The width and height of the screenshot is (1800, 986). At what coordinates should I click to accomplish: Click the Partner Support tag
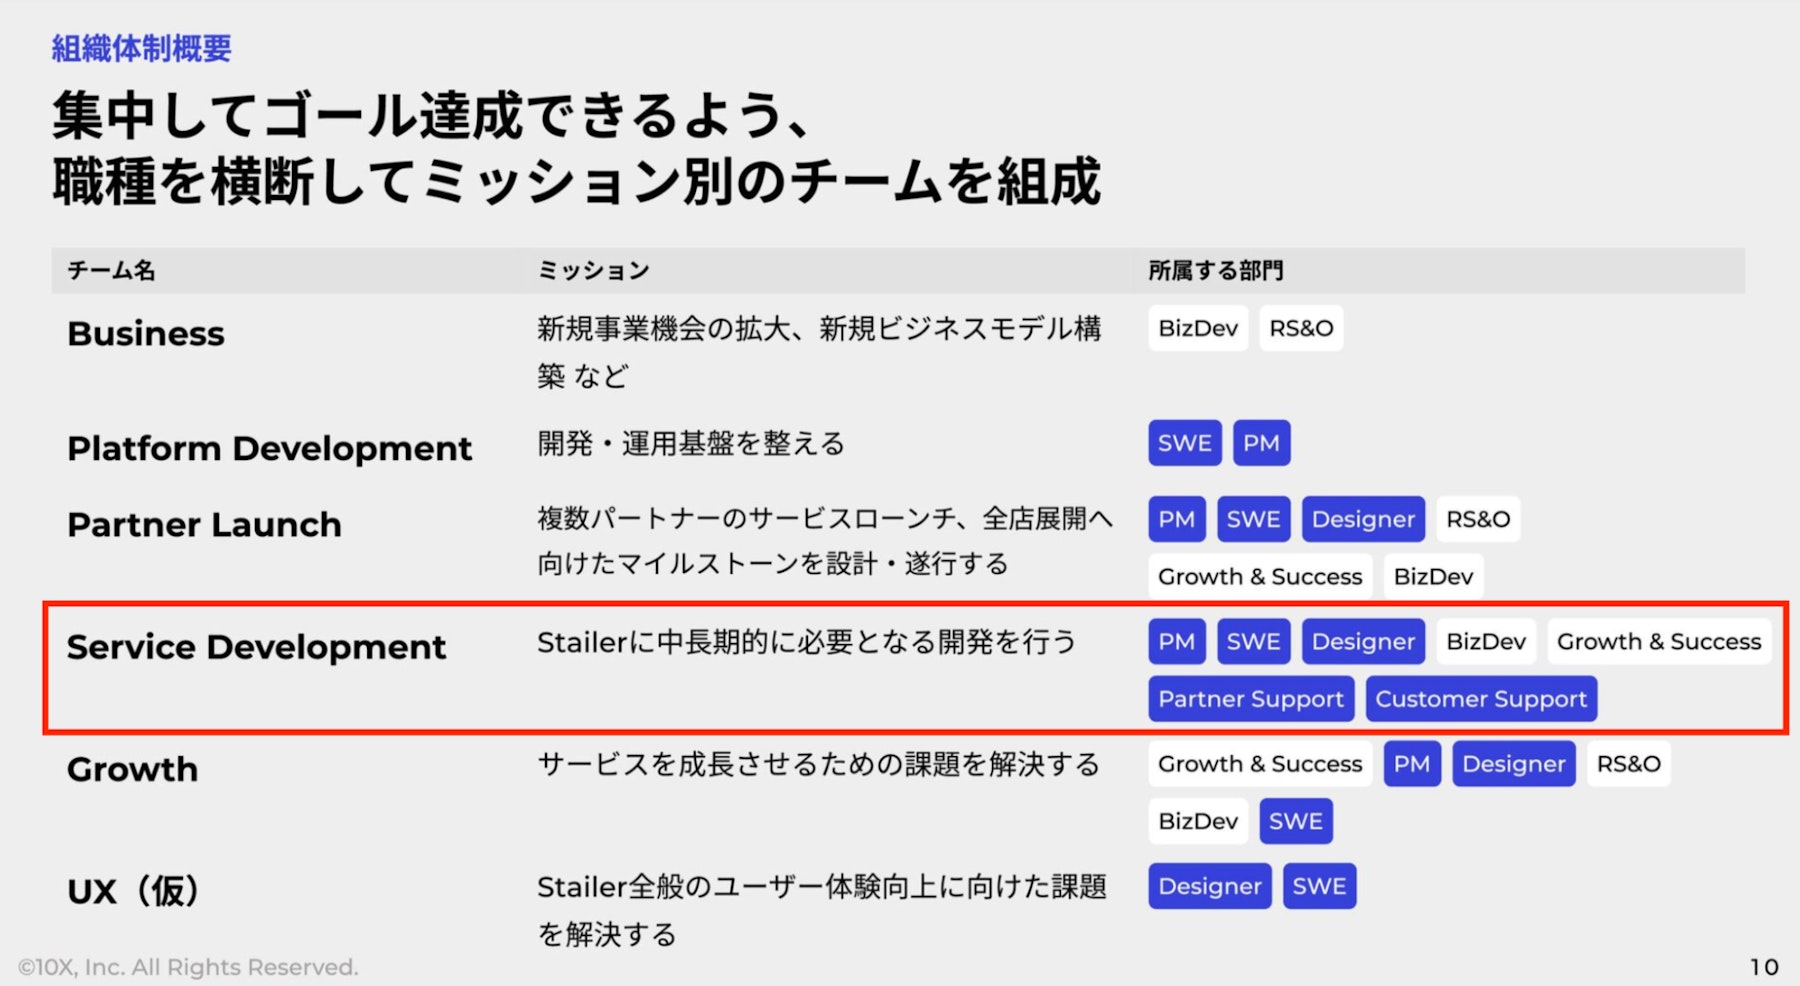[x=1251, y=699]
